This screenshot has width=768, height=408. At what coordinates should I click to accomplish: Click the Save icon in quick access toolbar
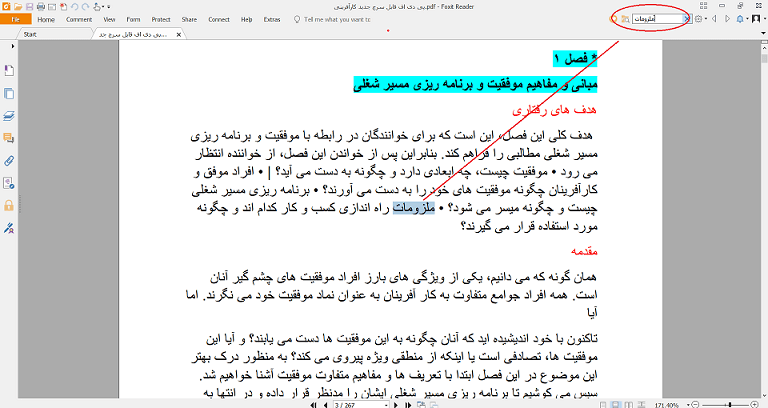pyautogui.click(x=29, y=7)
